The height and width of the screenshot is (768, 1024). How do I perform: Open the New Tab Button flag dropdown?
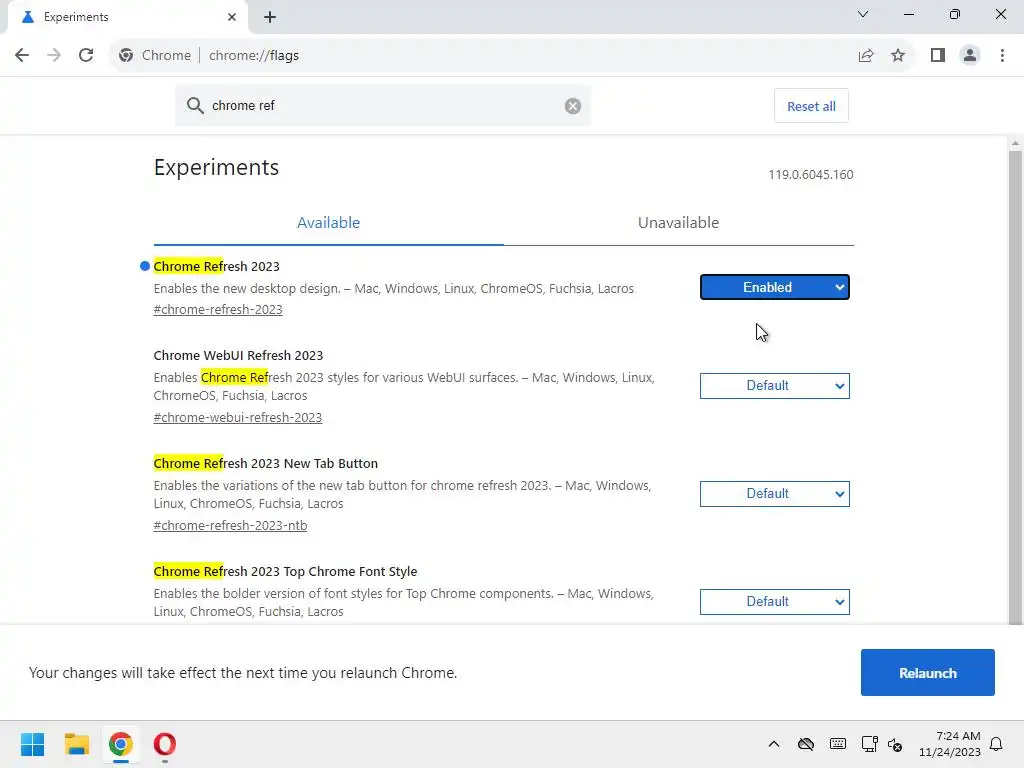pos(775,494)
